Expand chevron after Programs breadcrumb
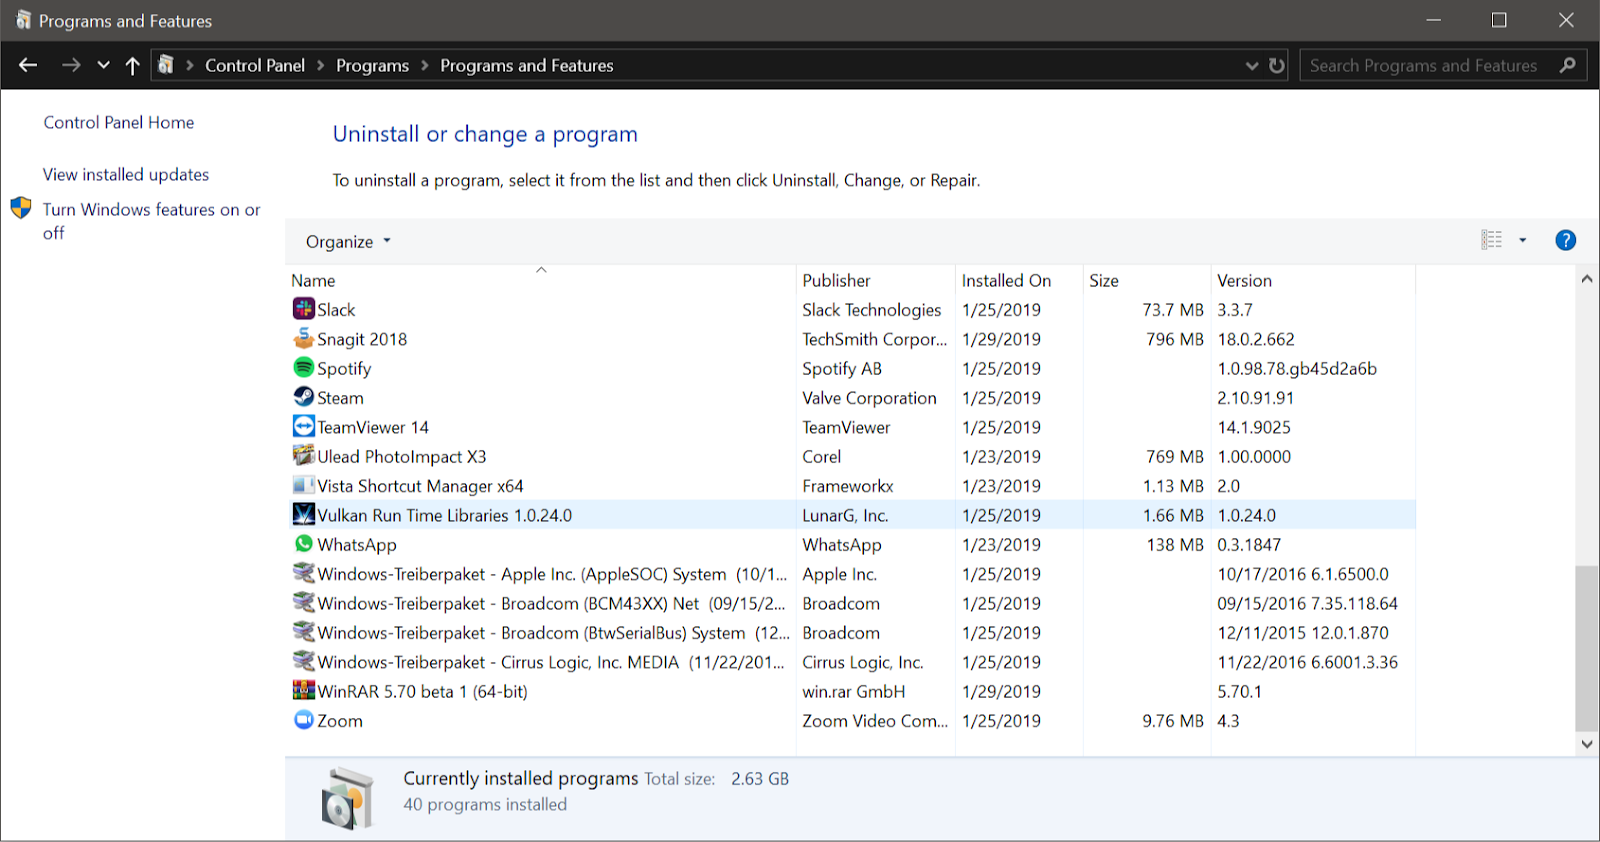 [425, 65]
